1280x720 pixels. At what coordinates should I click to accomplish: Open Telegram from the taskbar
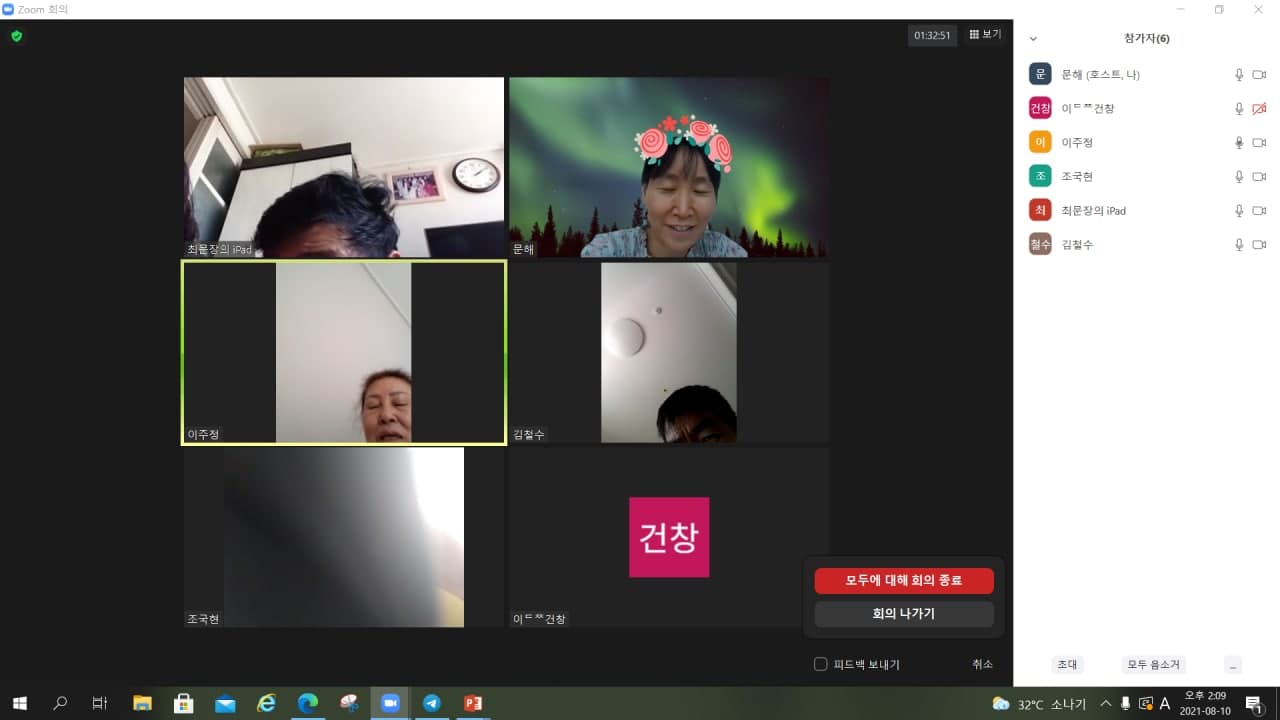[x=431, y=703]
